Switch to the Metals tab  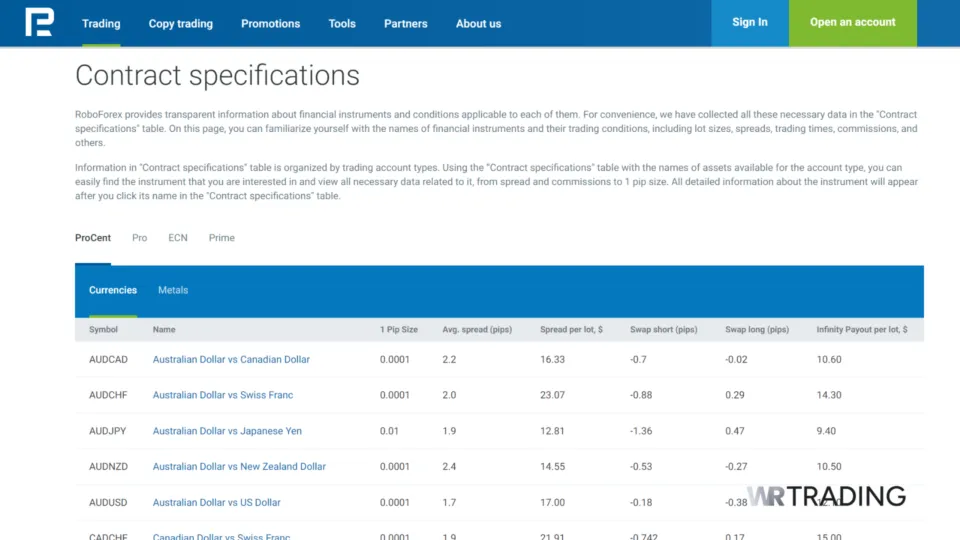point(173,290)
